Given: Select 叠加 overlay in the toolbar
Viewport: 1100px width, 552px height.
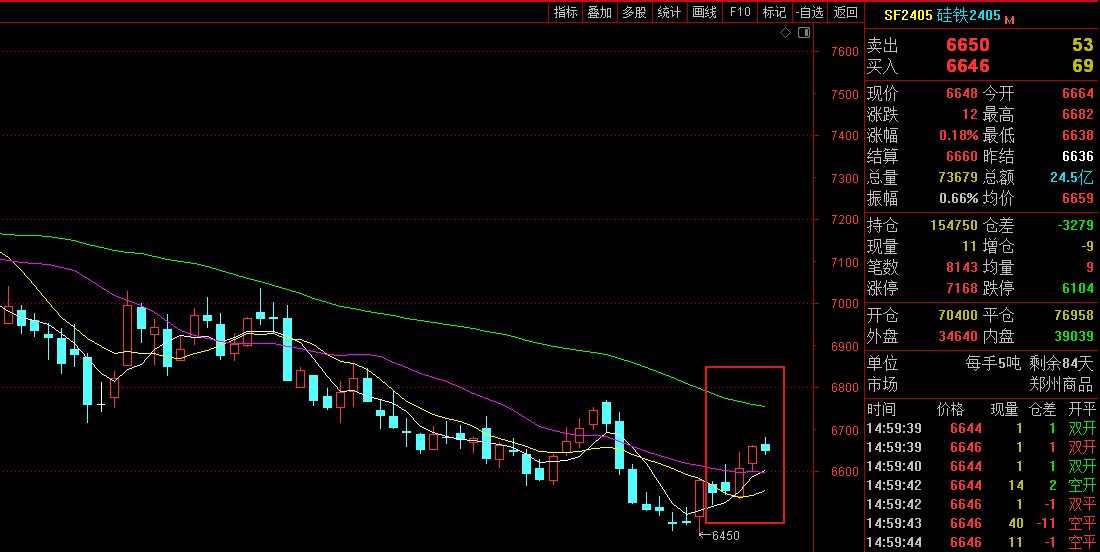Looking at the screenshot, I should 599,12.
